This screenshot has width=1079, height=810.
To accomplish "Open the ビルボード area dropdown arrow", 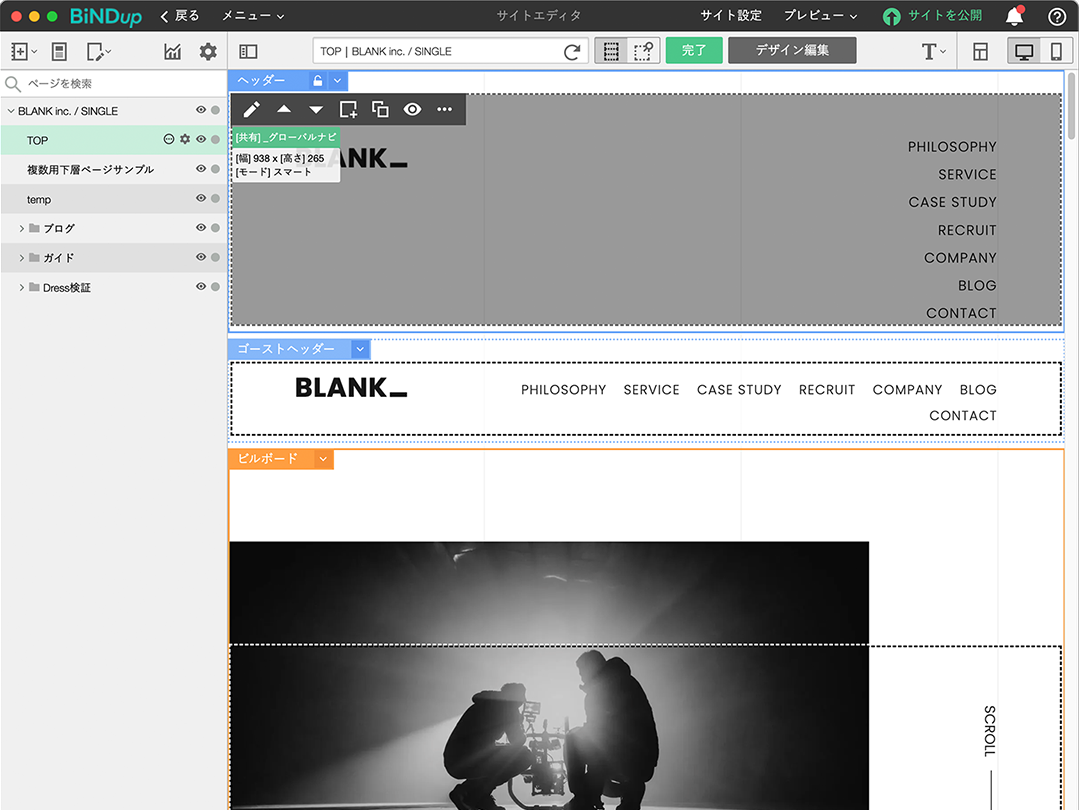I will (323, 458).
